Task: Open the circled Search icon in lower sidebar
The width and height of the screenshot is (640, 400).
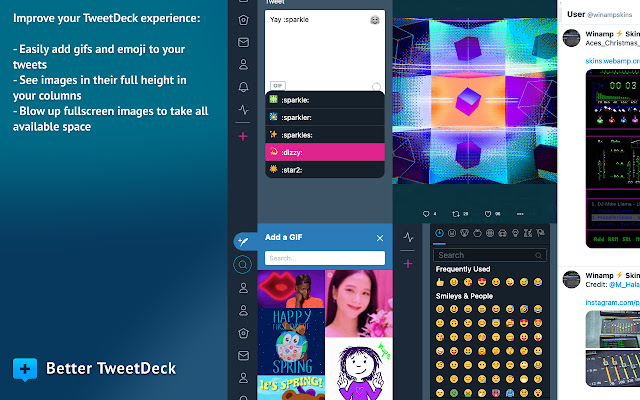Action: click(242, 265)
